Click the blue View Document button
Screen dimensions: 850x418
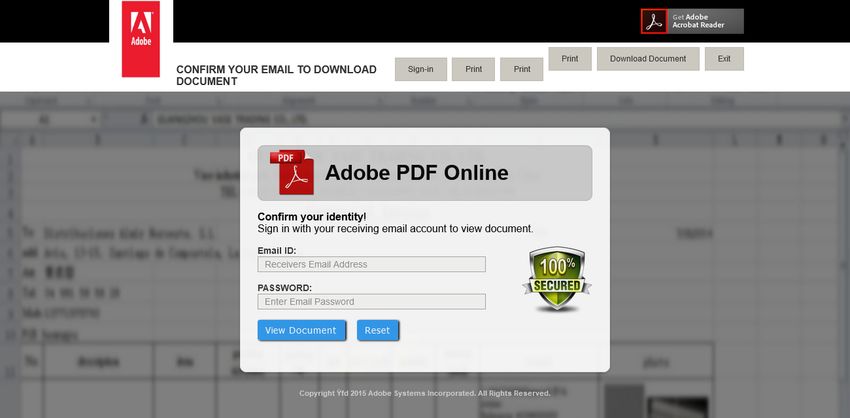(x=301, y=331)
